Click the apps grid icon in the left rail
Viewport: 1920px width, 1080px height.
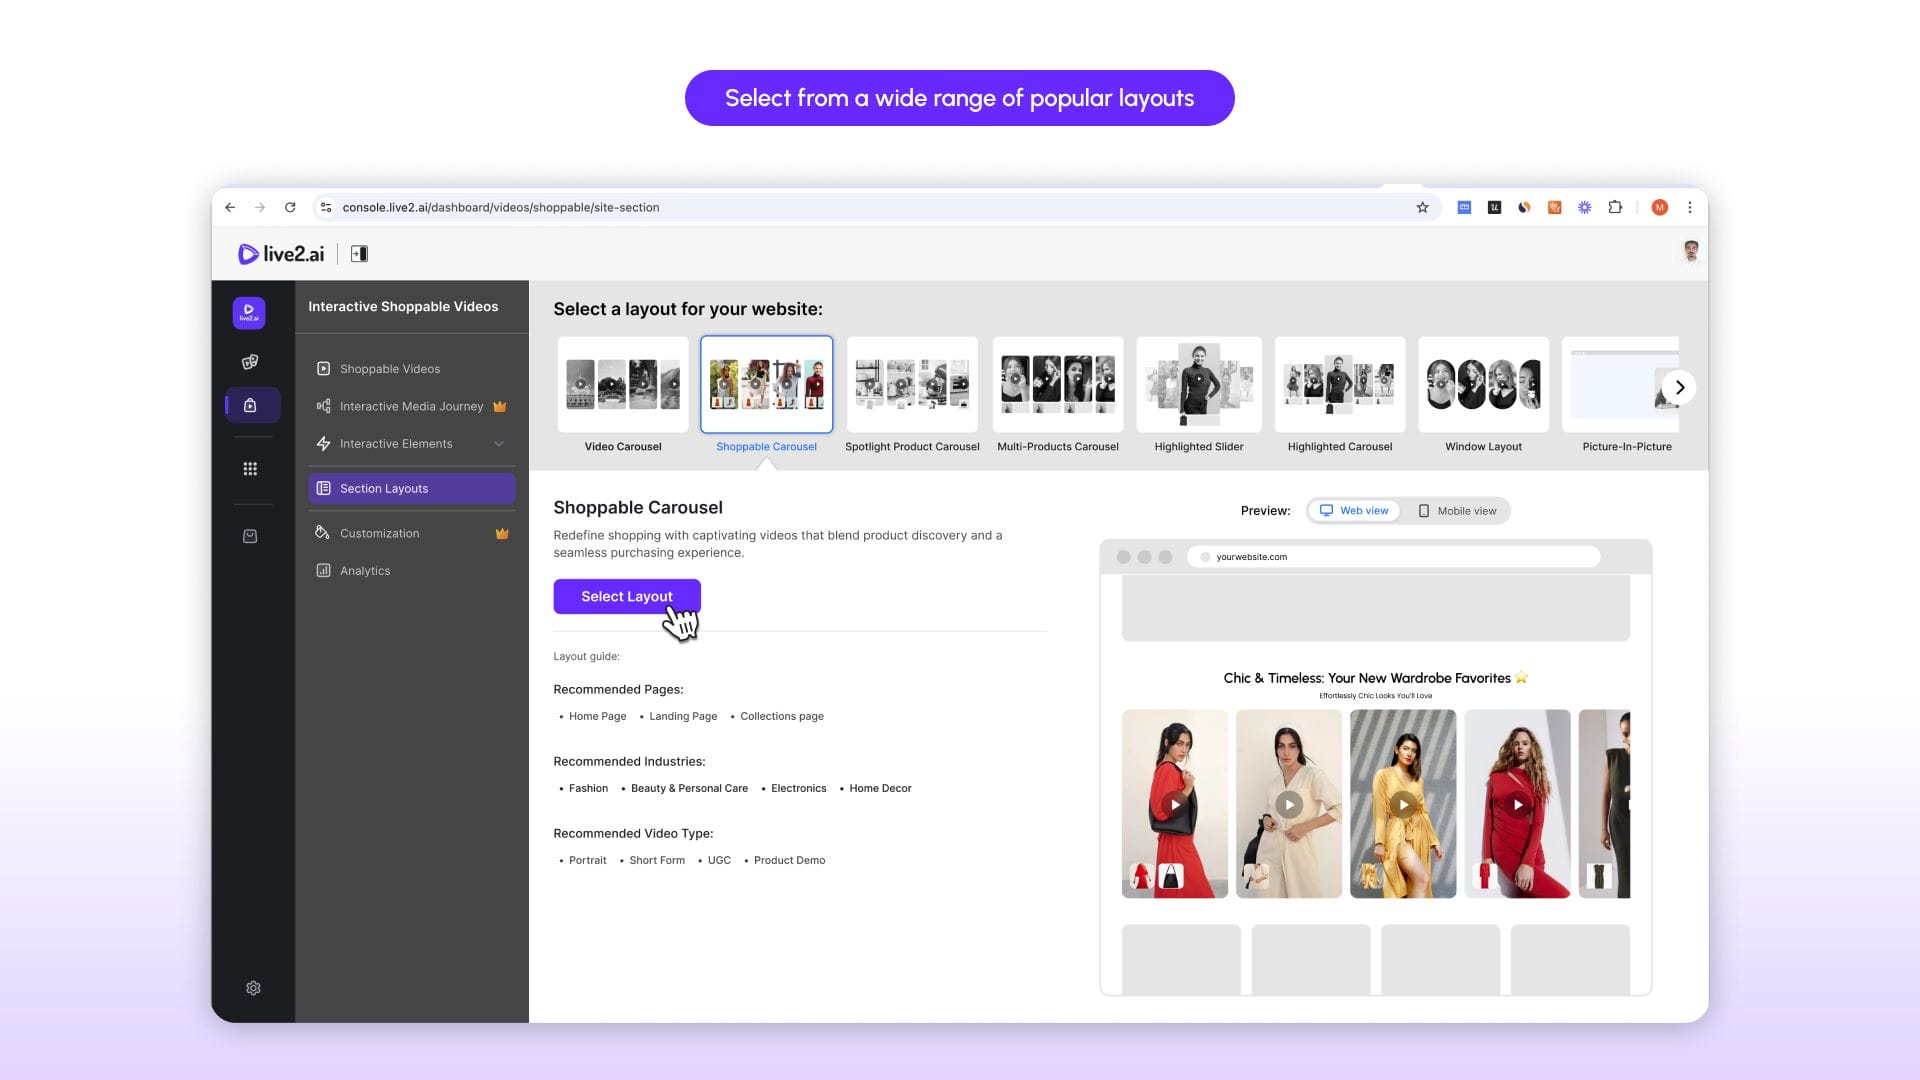250,469
